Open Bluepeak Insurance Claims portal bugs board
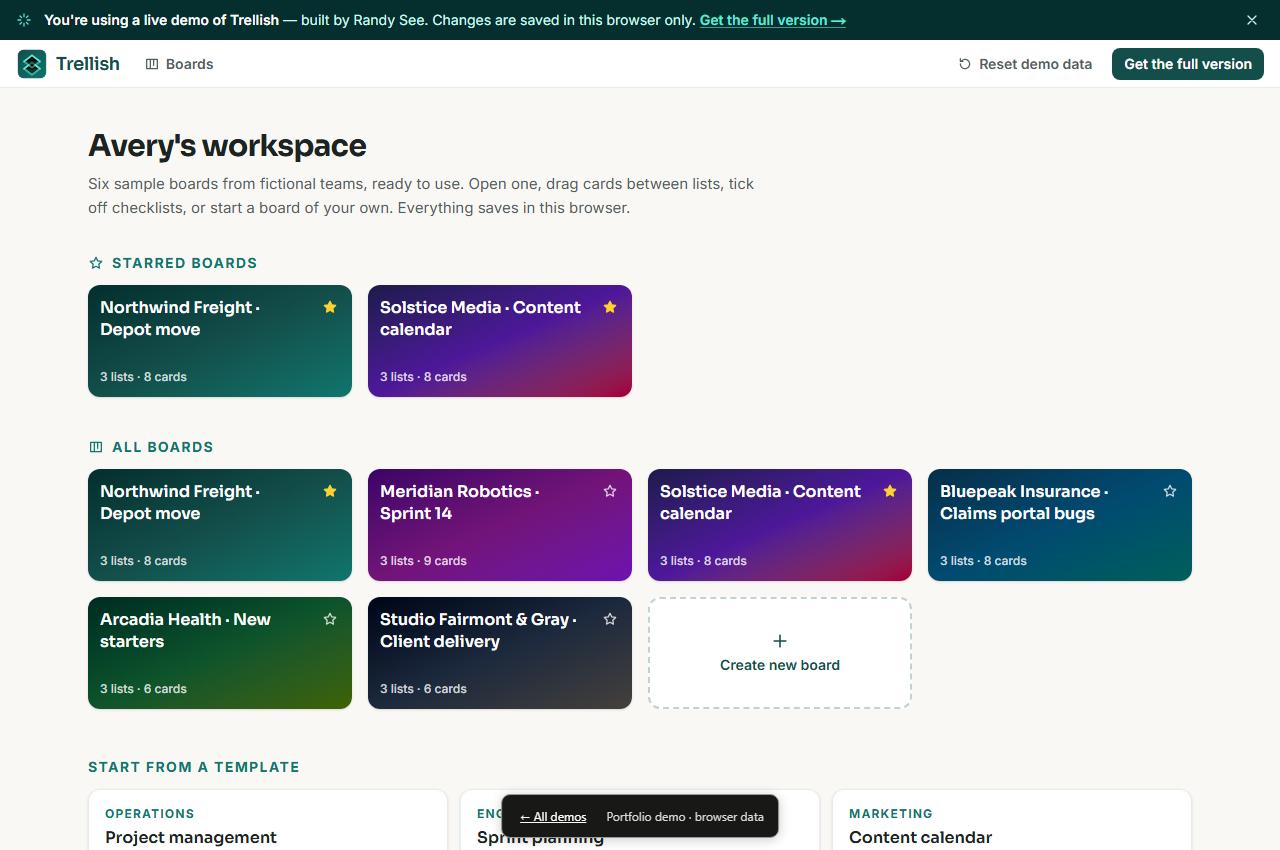This screenshot has width=1280, height=850. pos(1060,525)
